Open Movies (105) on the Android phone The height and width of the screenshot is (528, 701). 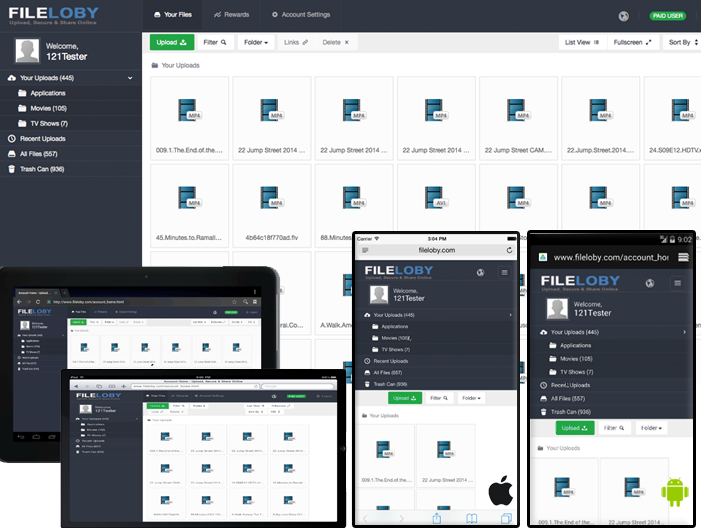click(570, 359)
